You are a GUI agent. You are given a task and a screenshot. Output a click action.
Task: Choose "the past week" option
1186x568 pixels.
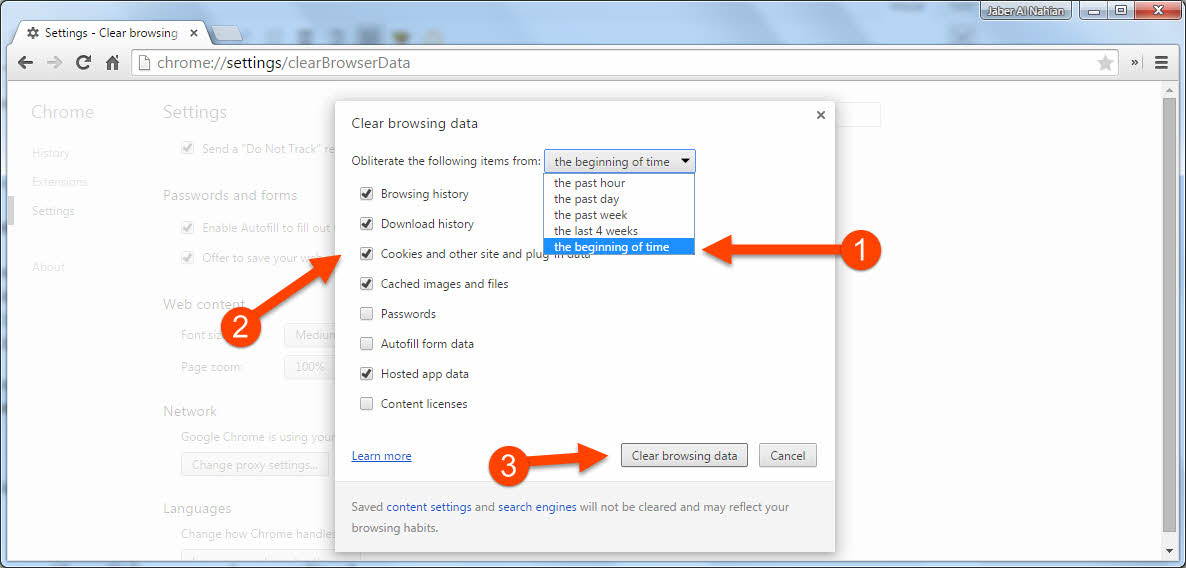(x=619, y=215)
